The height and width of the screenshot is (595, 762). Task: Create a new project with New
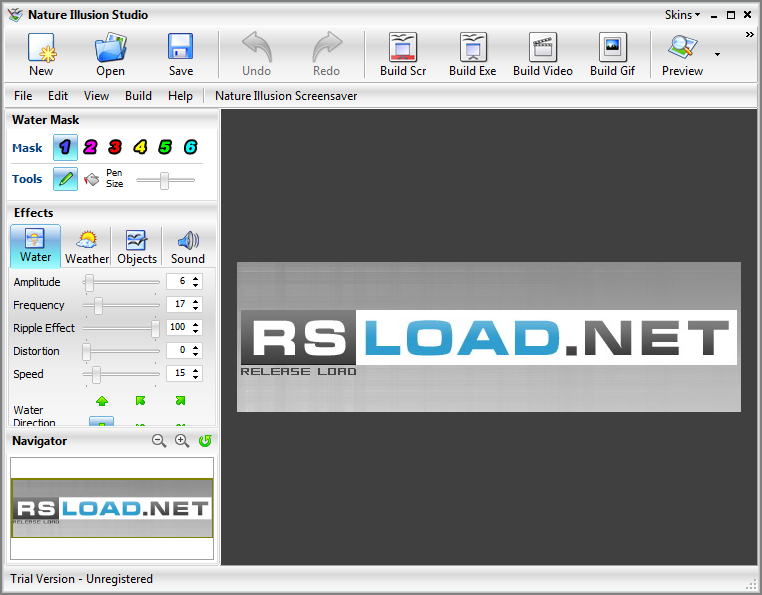pos(41,54)
